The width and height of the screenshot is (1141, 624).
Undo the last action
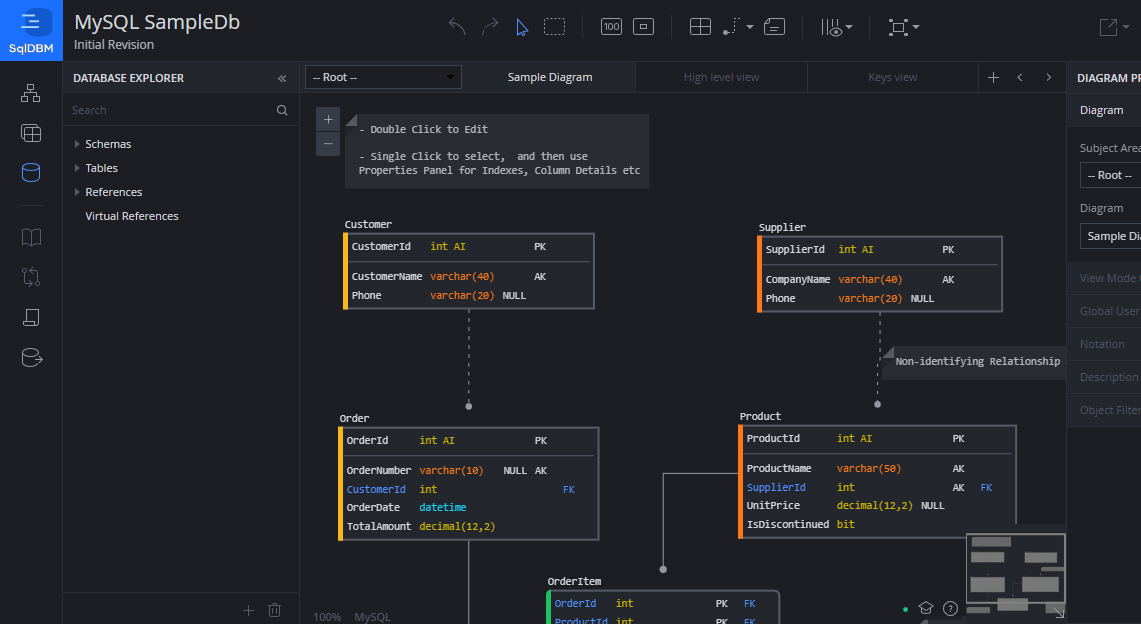[457, 27]
